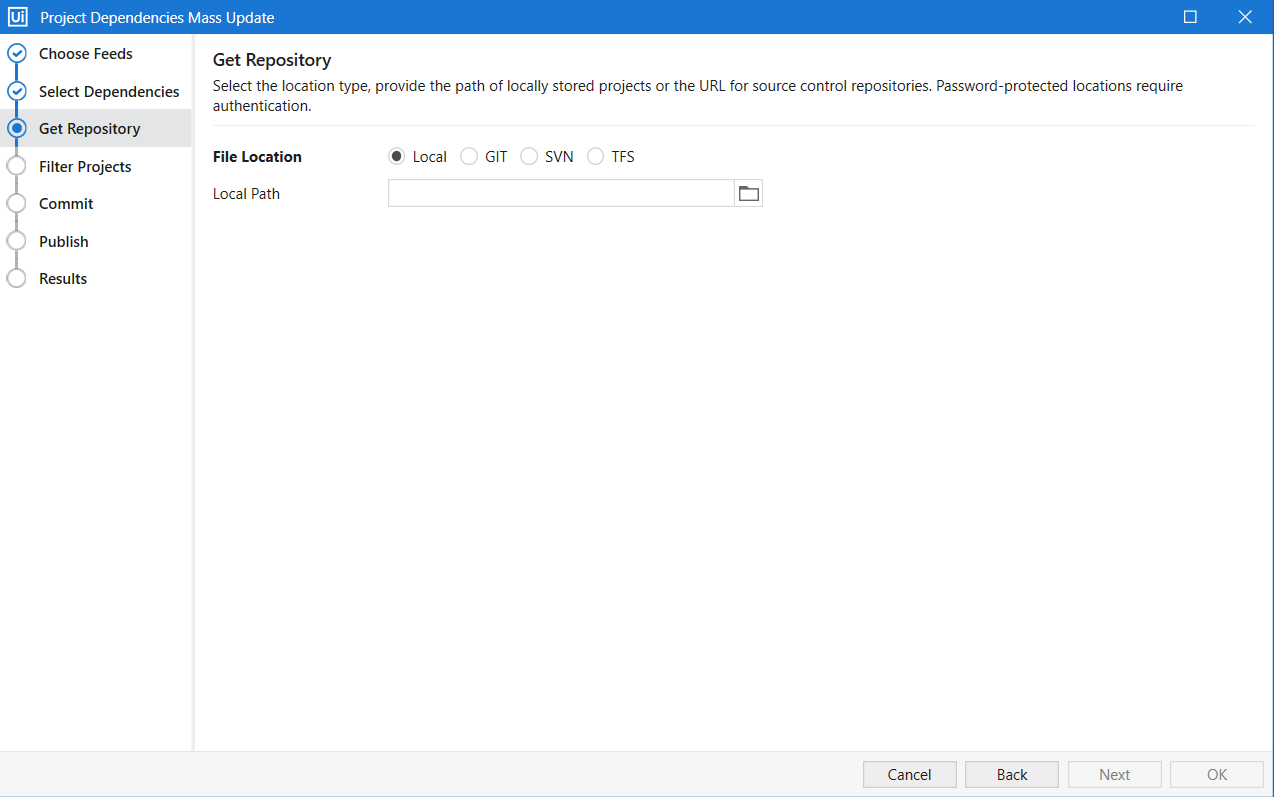Open the Select Dependencies step label

pos(109,92)
